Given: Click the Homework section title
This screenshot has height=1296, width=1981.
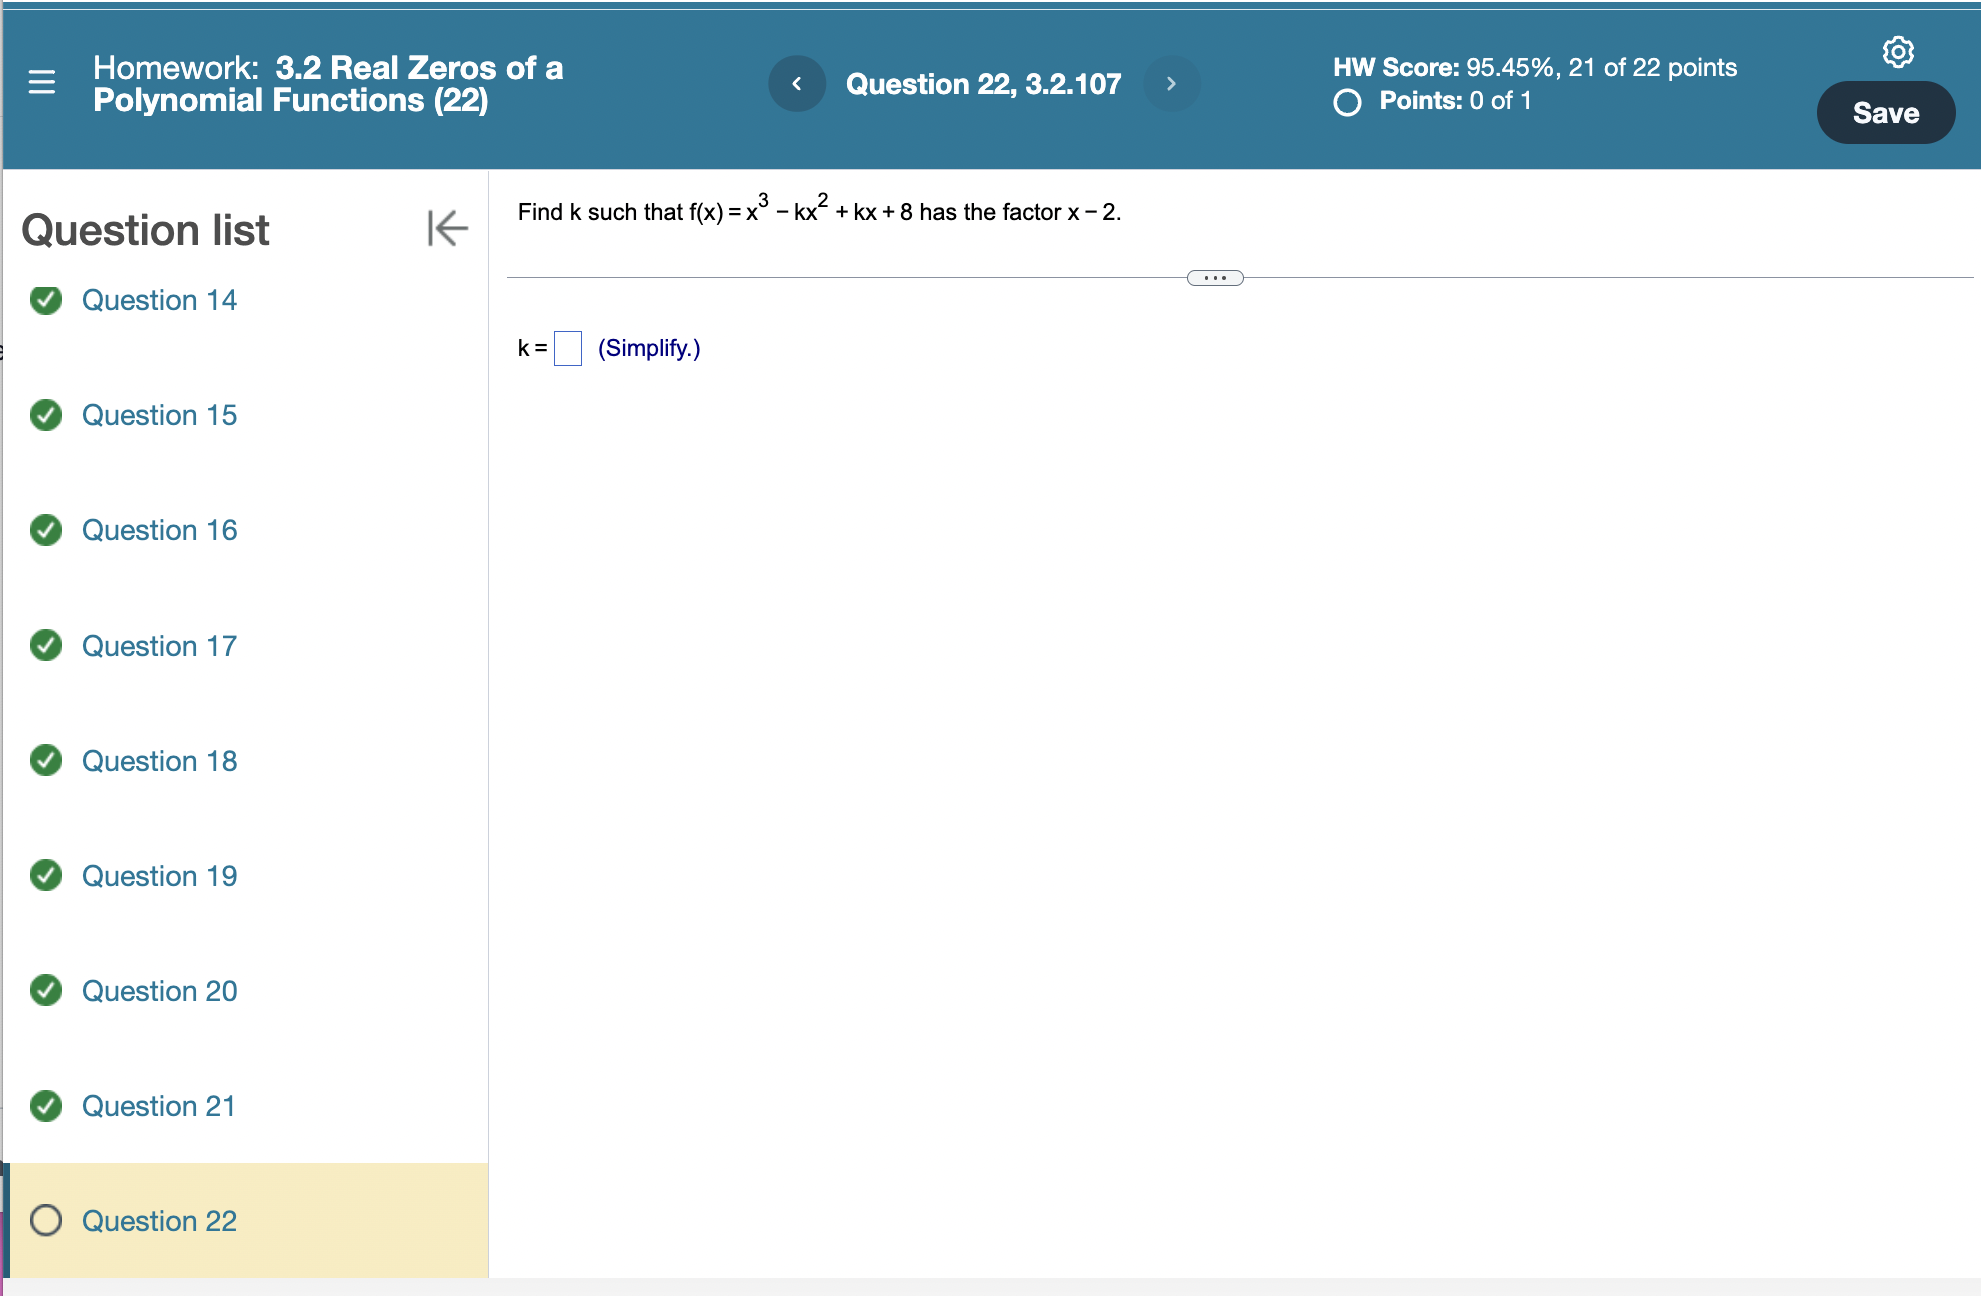Looking at the screenshot, I should (328, 84).
